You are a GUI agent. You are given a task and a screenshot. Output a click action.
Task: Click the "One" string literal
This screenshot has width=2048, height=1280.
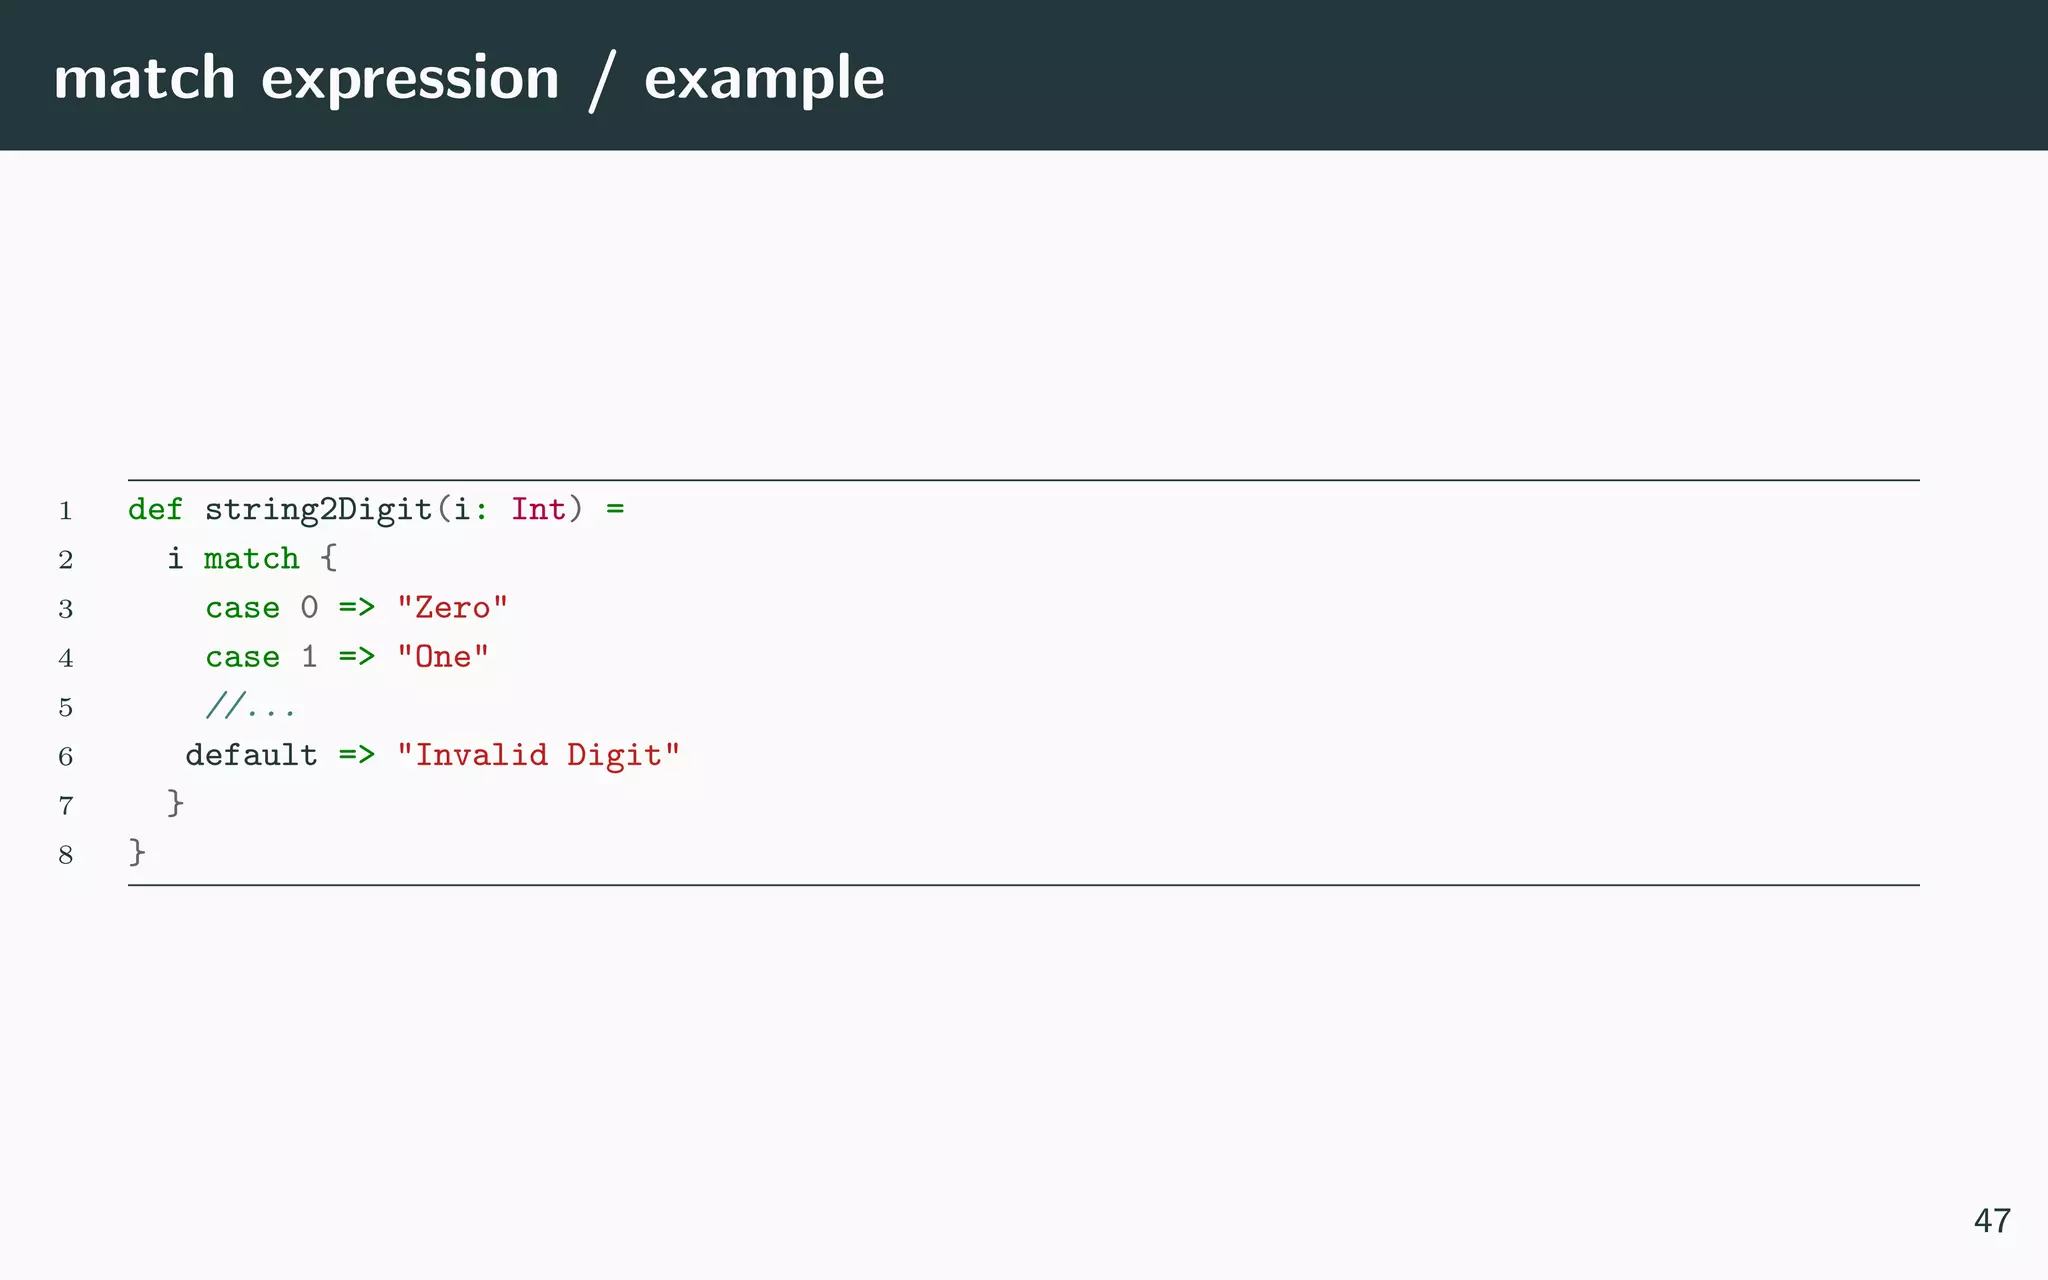[x=443, y=656]
